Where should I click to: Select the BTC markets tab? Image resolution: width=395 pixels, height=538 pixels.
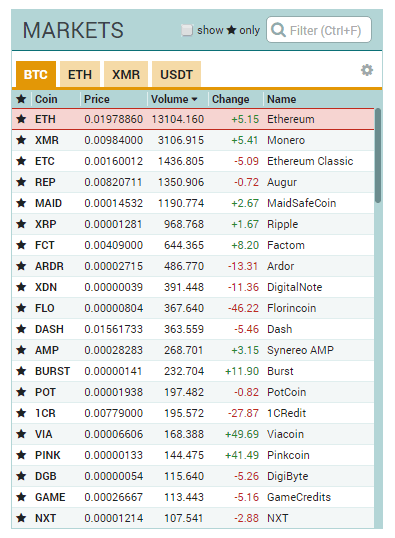(x=36, y=74)
